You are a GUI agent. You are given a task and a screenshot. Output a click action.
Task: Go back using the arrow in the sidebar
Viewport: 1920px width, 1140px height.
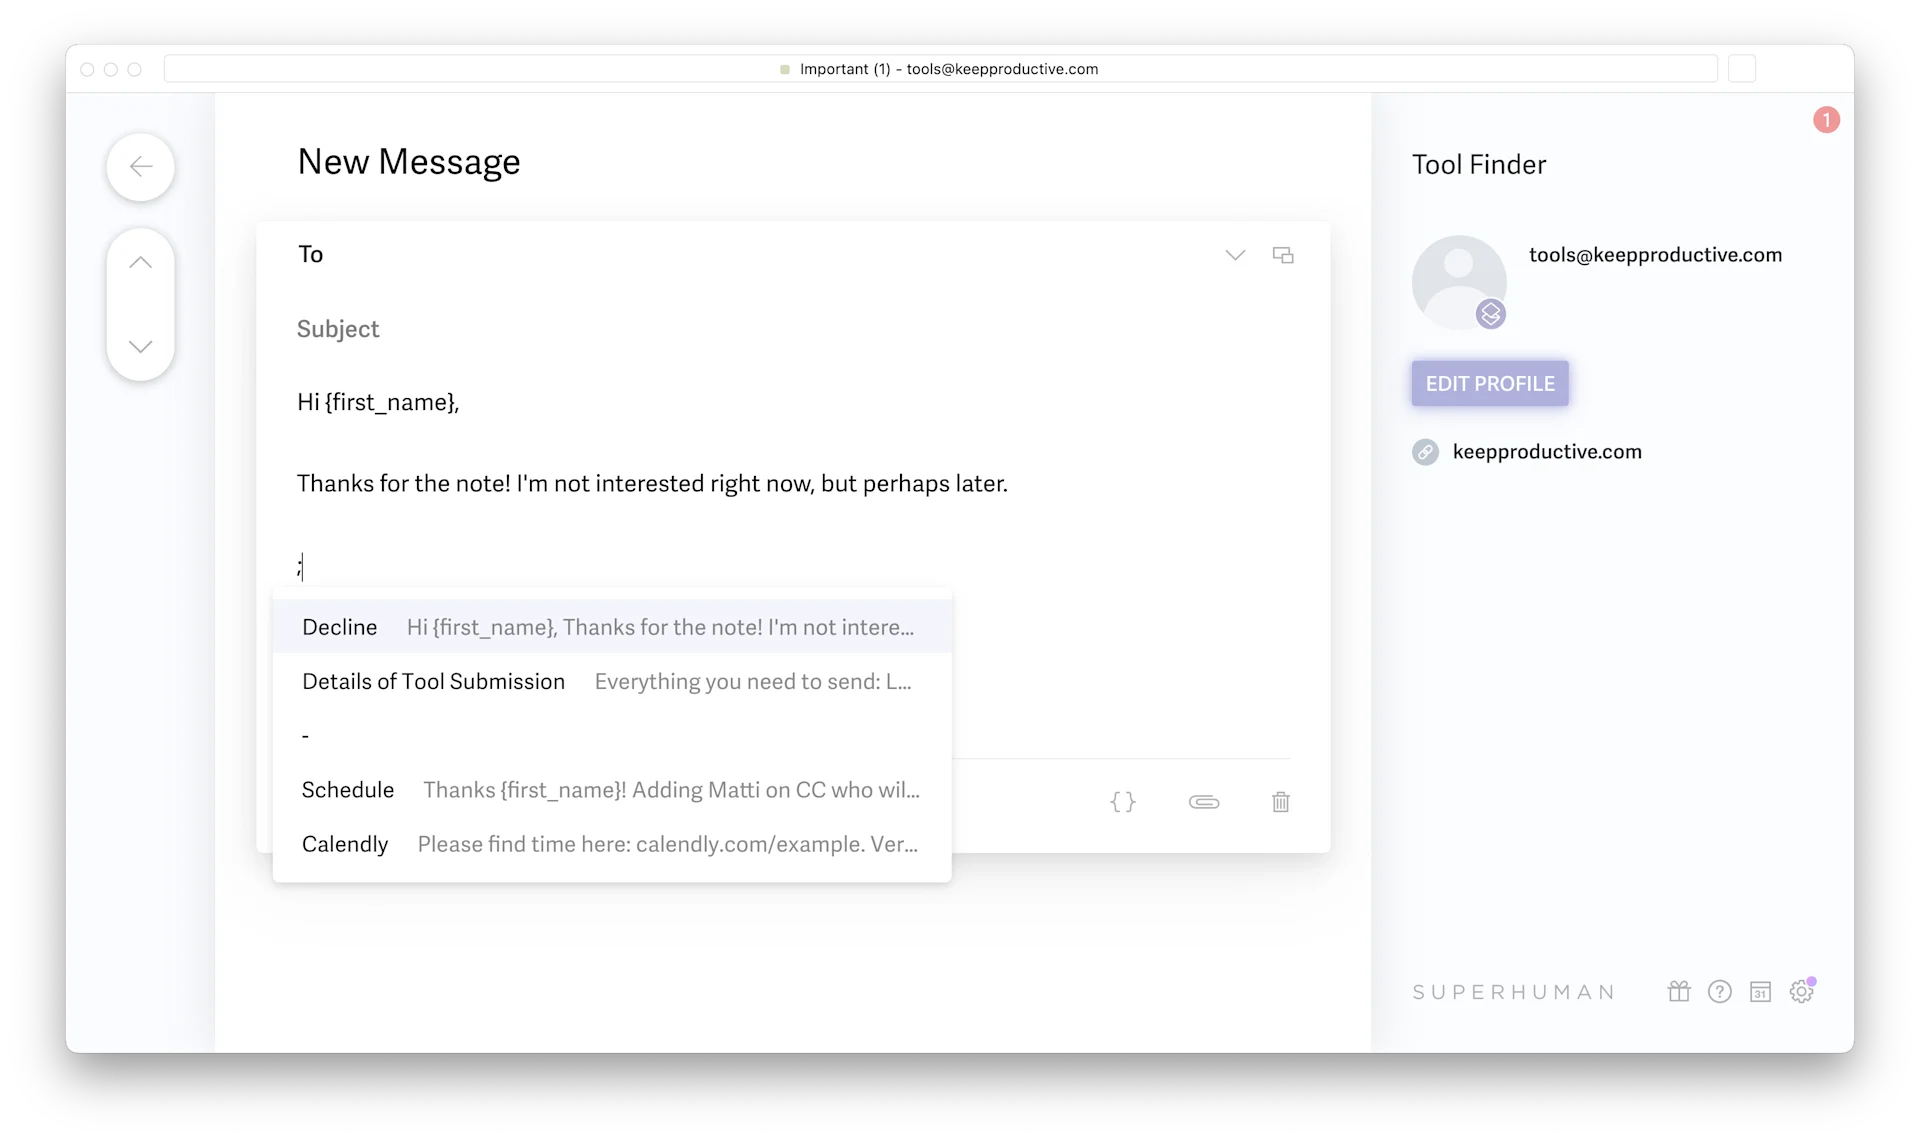140,166
